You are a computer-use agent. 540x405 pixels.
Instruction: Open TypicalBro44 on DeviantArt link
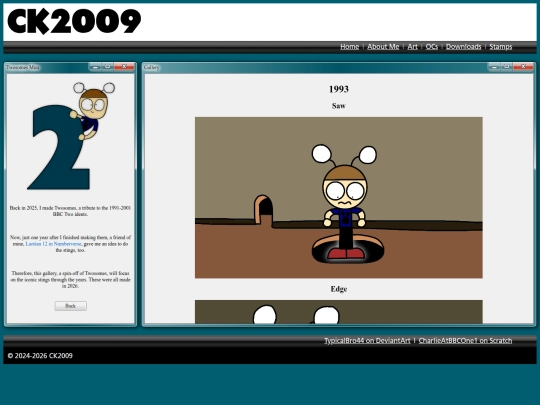pos(367,341)
